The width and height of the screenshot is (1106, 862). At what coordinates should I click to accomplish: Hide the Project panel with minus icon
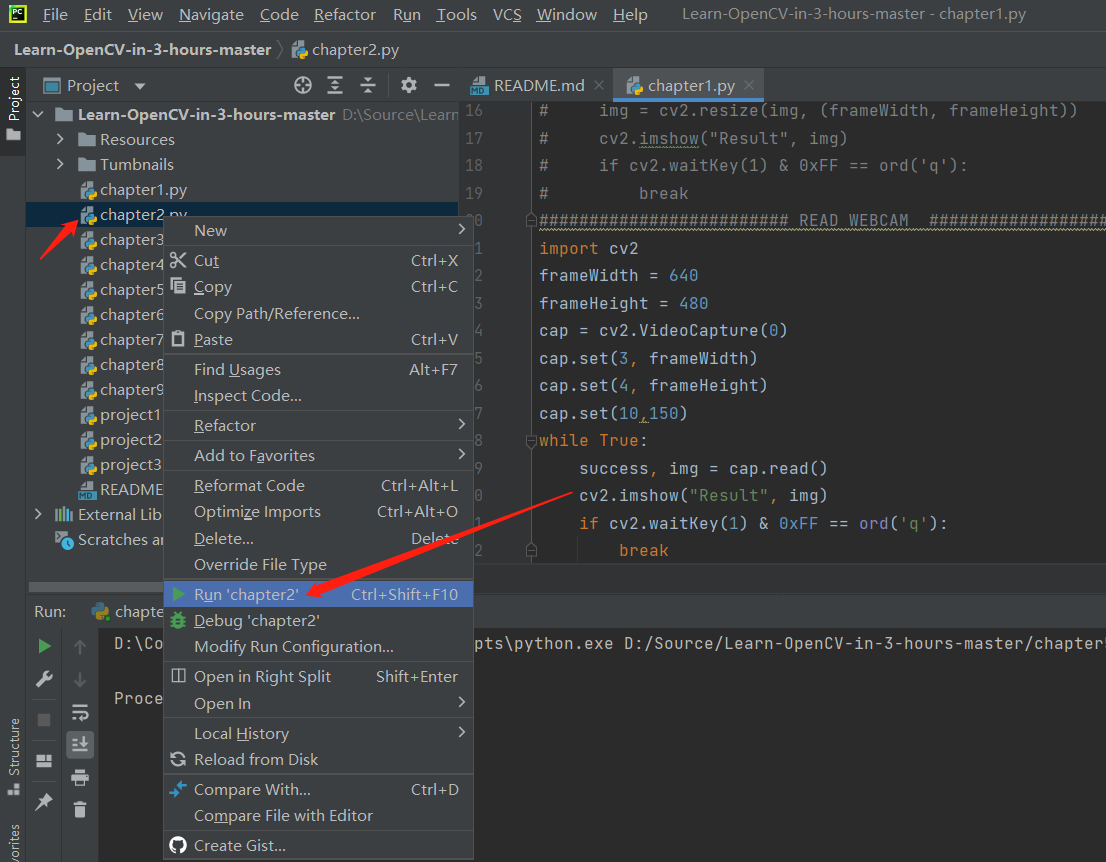tap(442, 85)
